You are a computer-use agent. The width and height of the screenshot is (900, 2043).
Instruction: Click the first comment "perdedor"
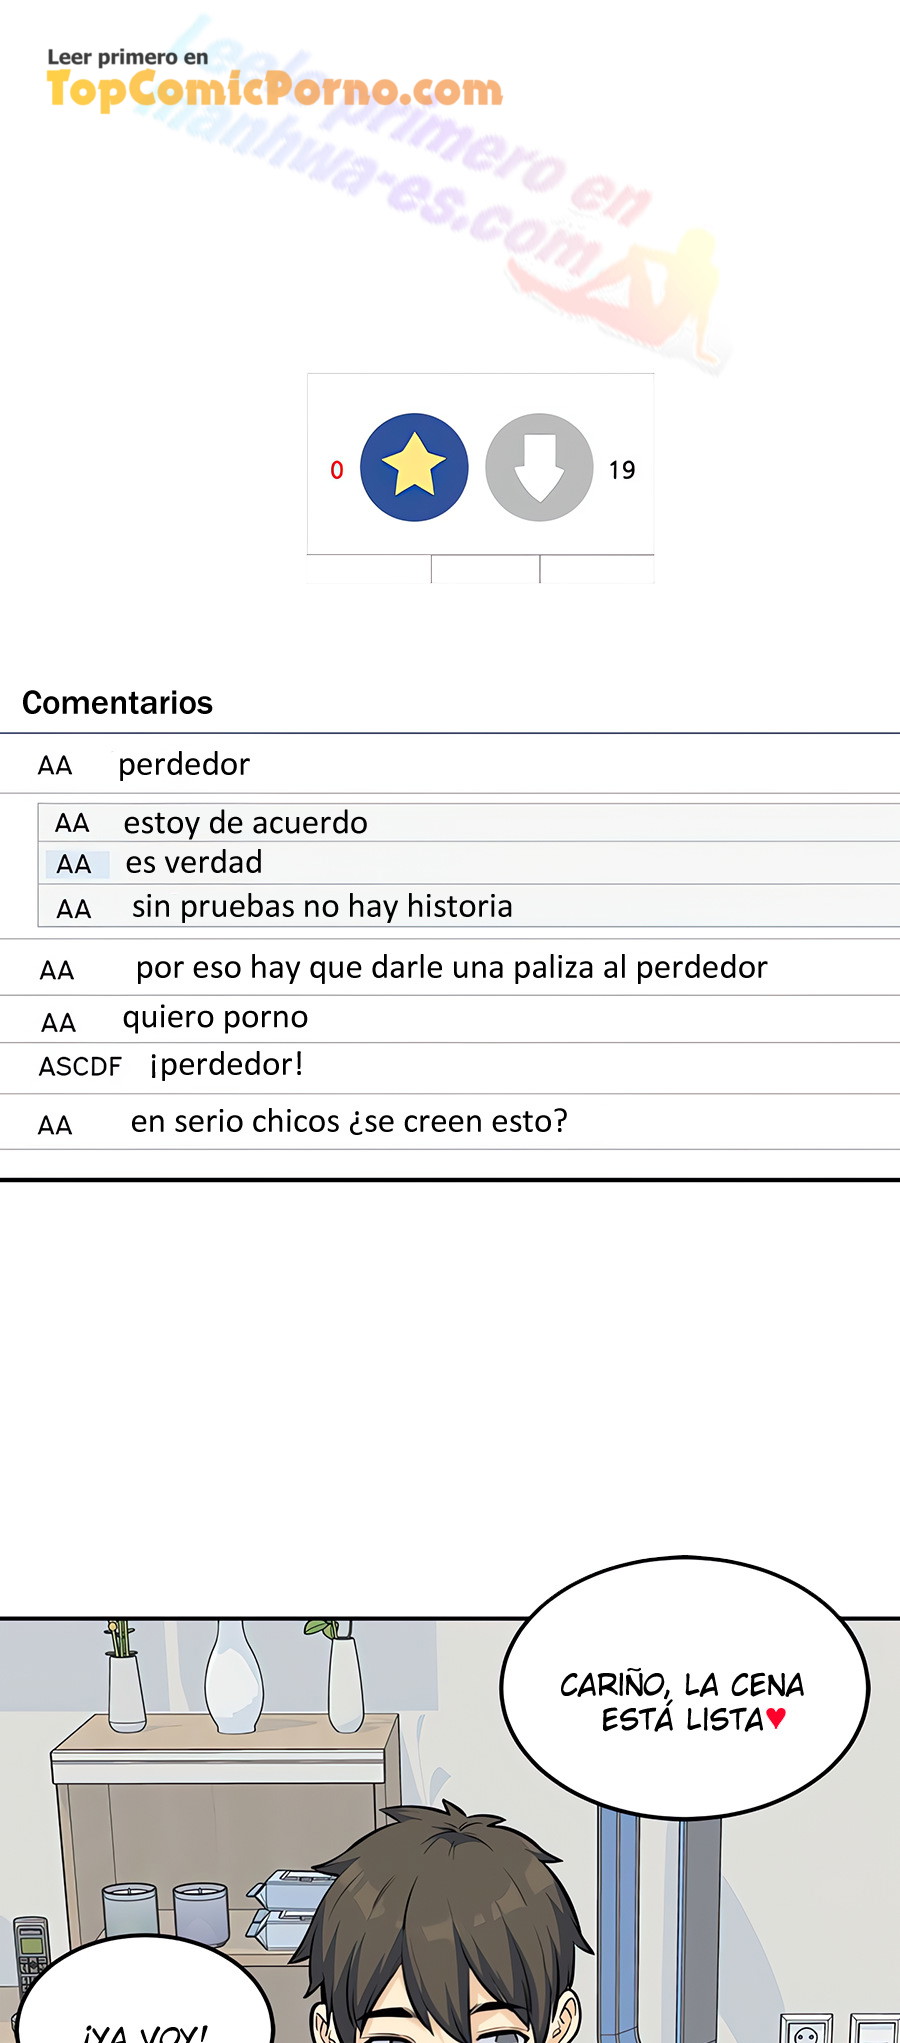184,765
